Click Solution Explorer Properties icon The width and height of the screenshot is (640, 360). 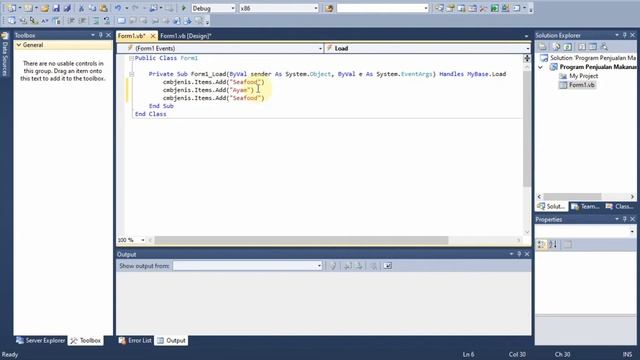(542, 47)
